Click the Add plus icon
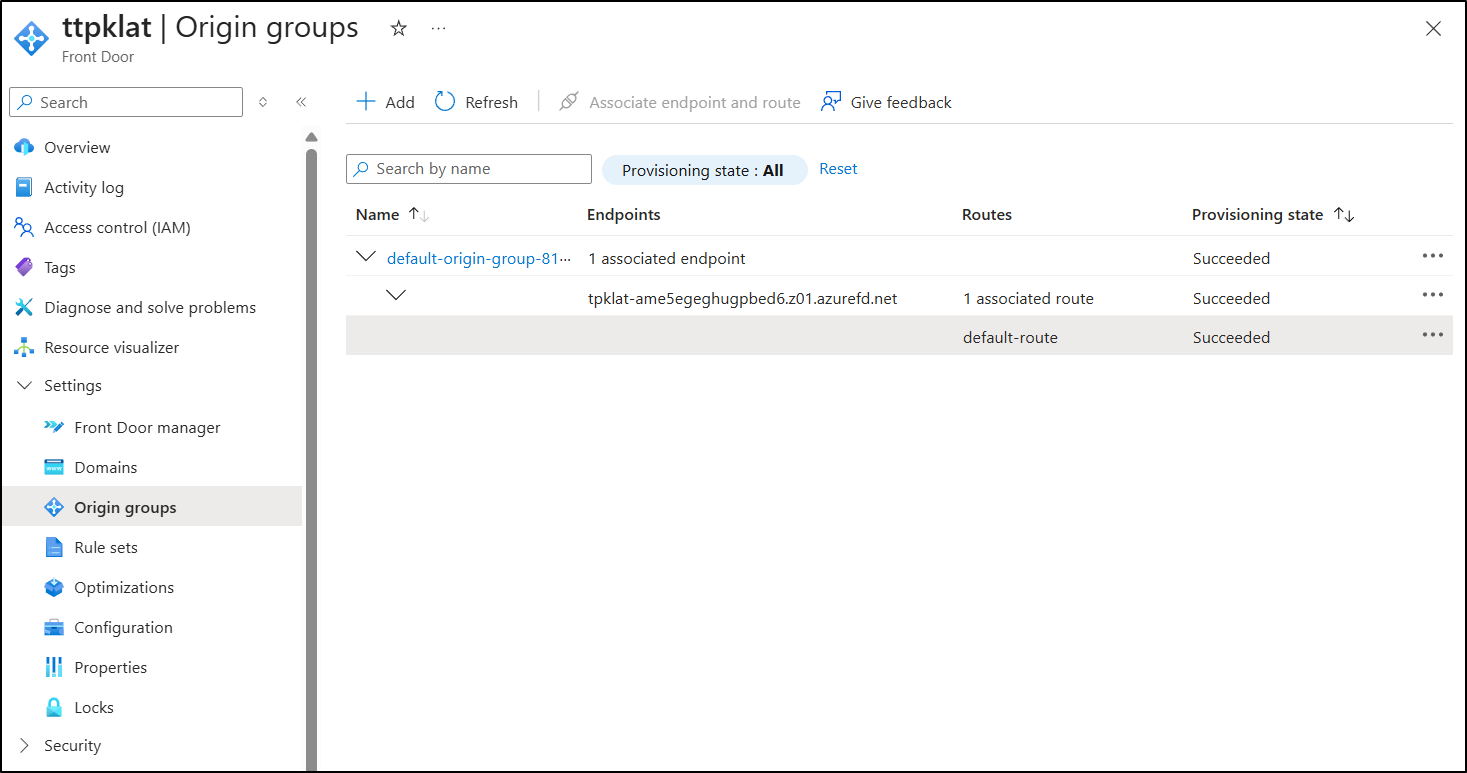1467x773 pixels. pos(366,102)
